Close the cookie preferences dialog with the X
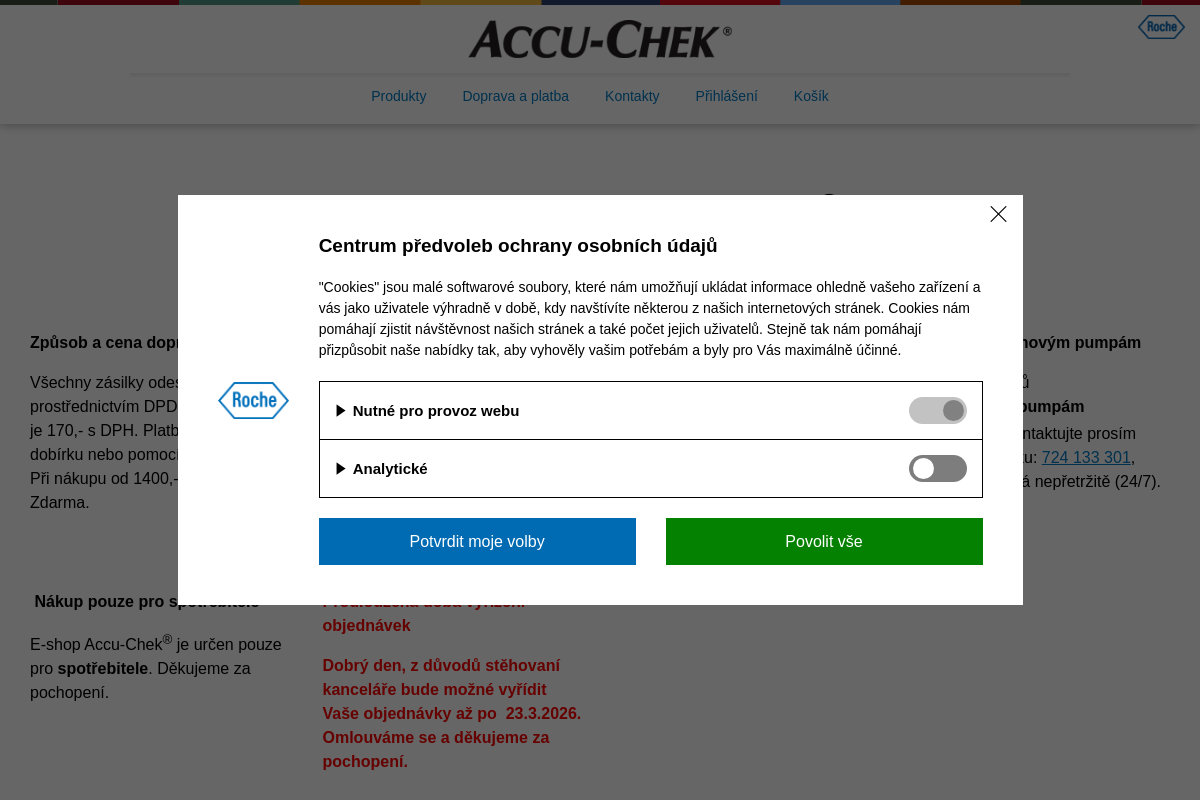The image size is (1200, 800). pyautogui.click(x=998, y=214)
